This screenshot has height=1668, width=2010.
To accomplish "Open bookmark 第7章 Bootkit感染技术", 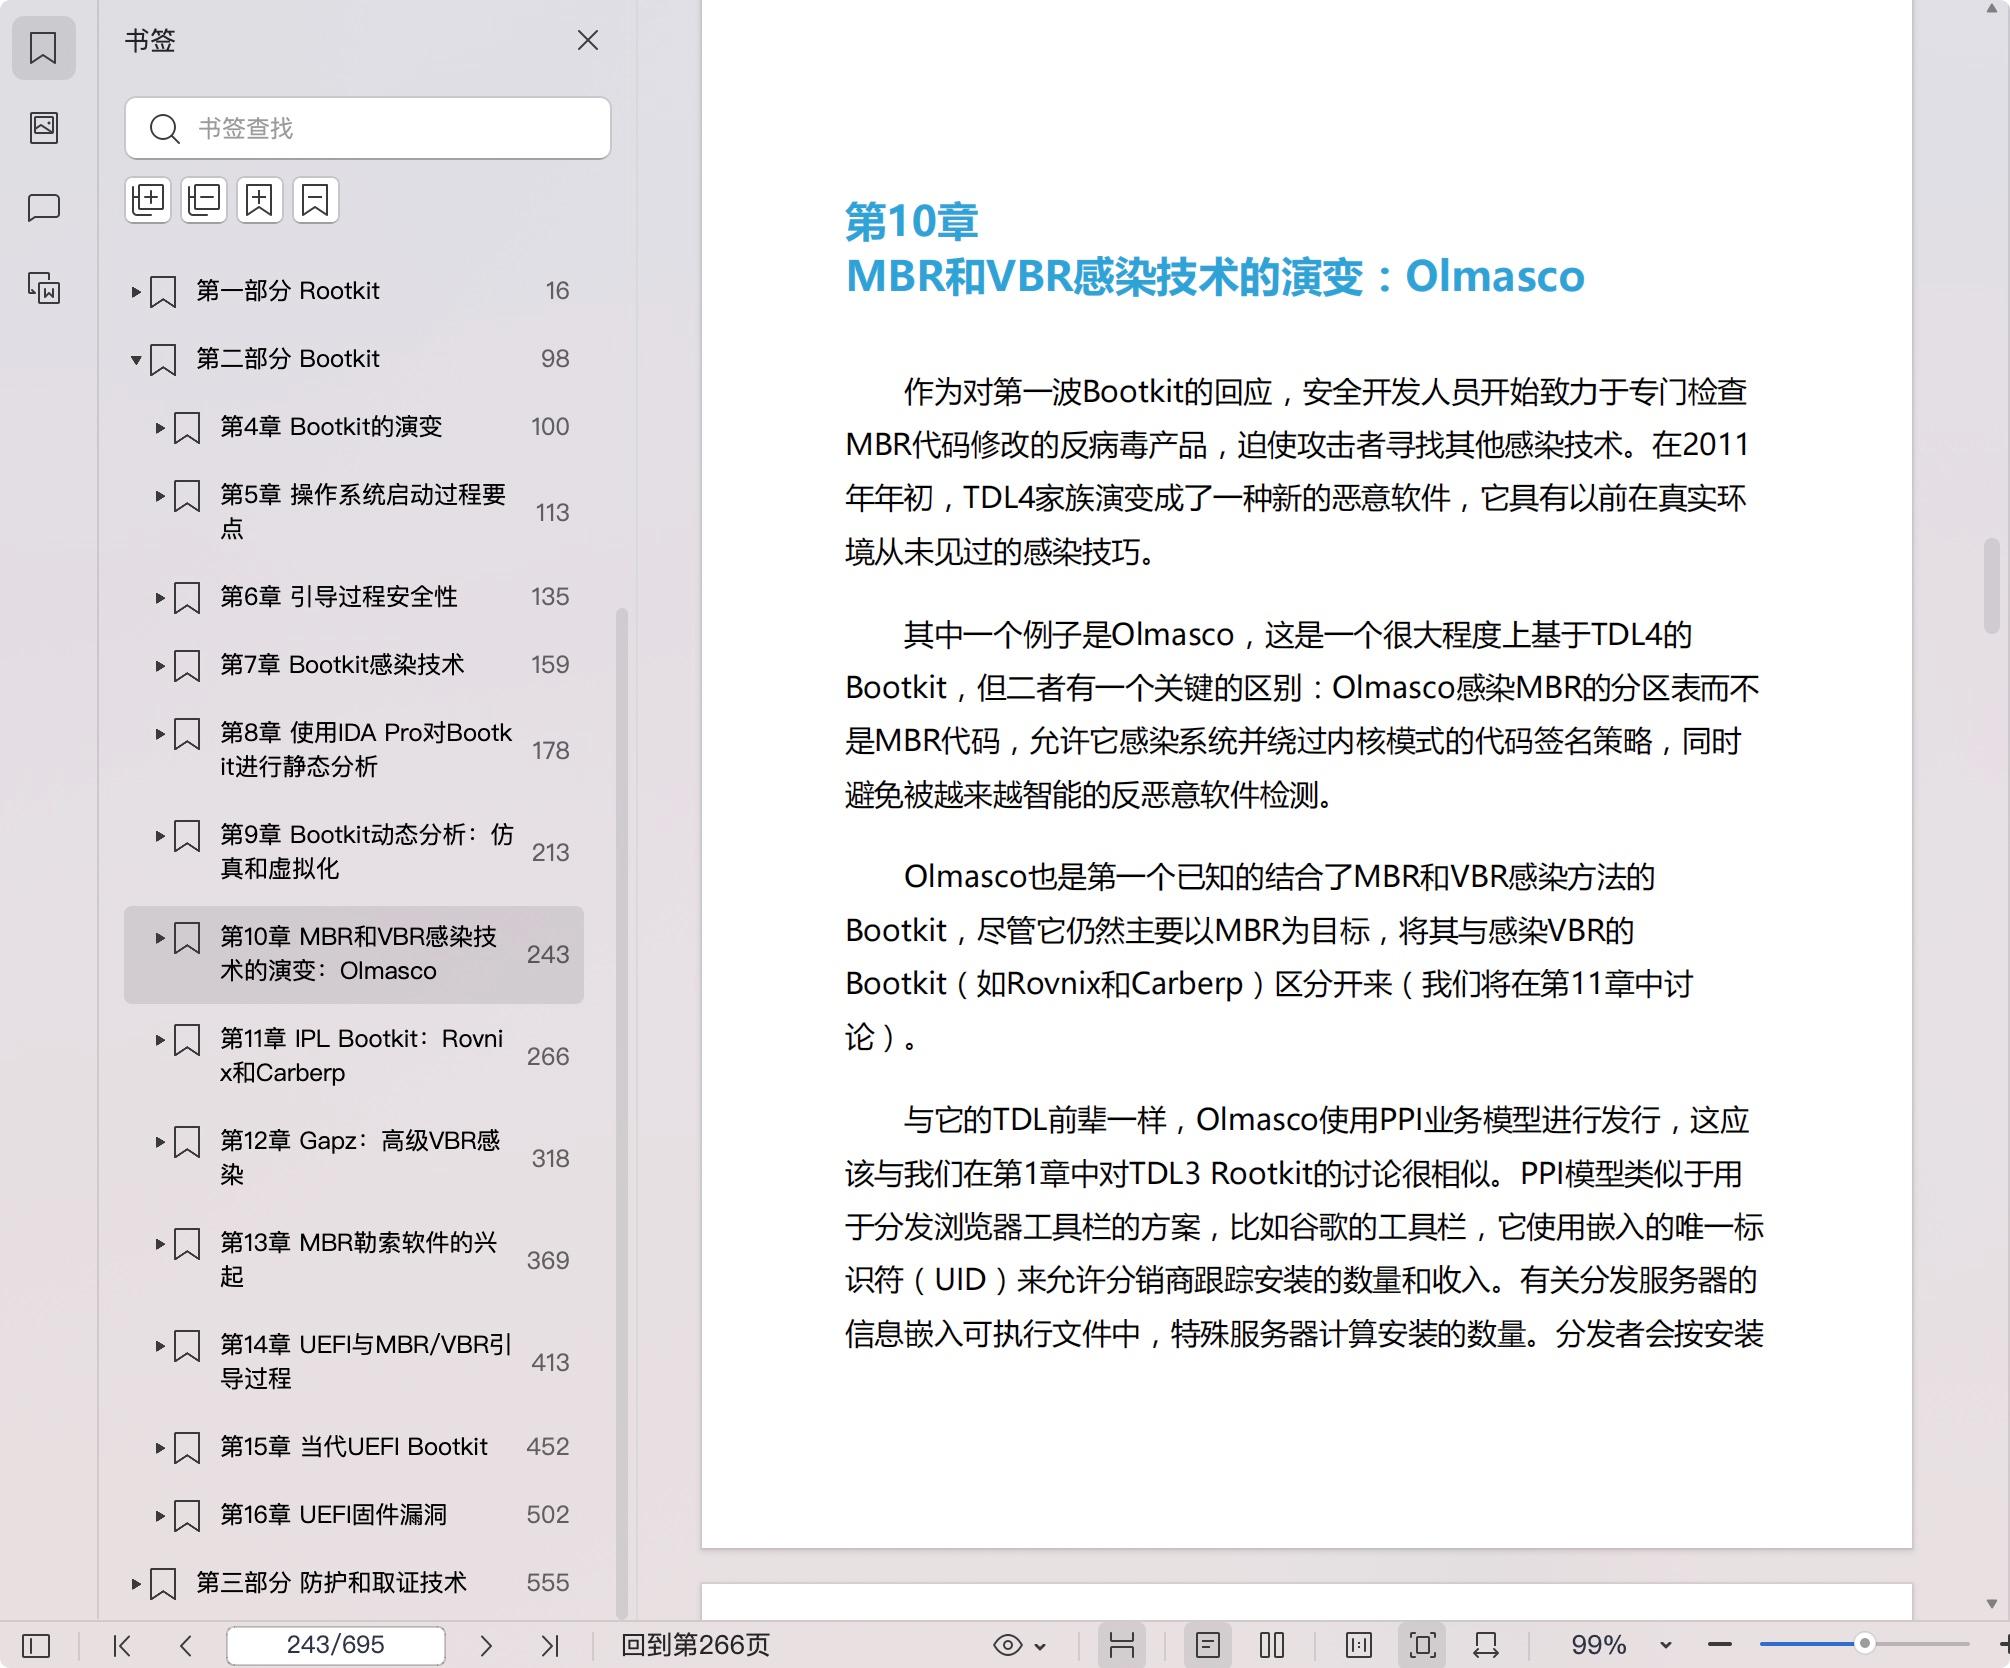I will (x=342, y=665).
